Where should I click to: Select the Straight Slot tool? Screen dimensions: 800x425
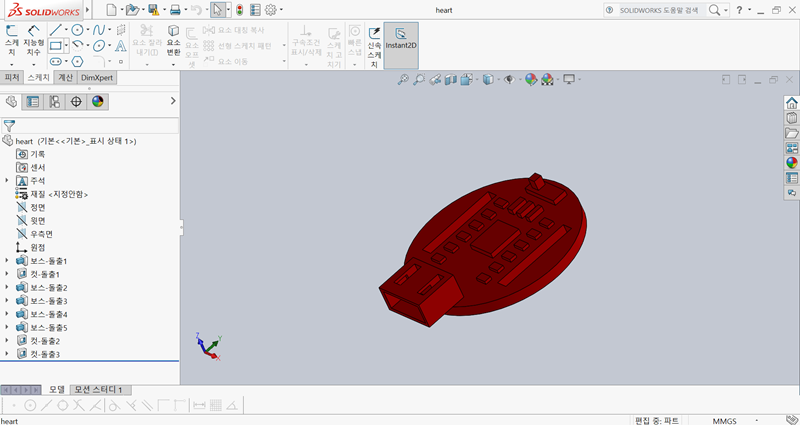point(56,62)
